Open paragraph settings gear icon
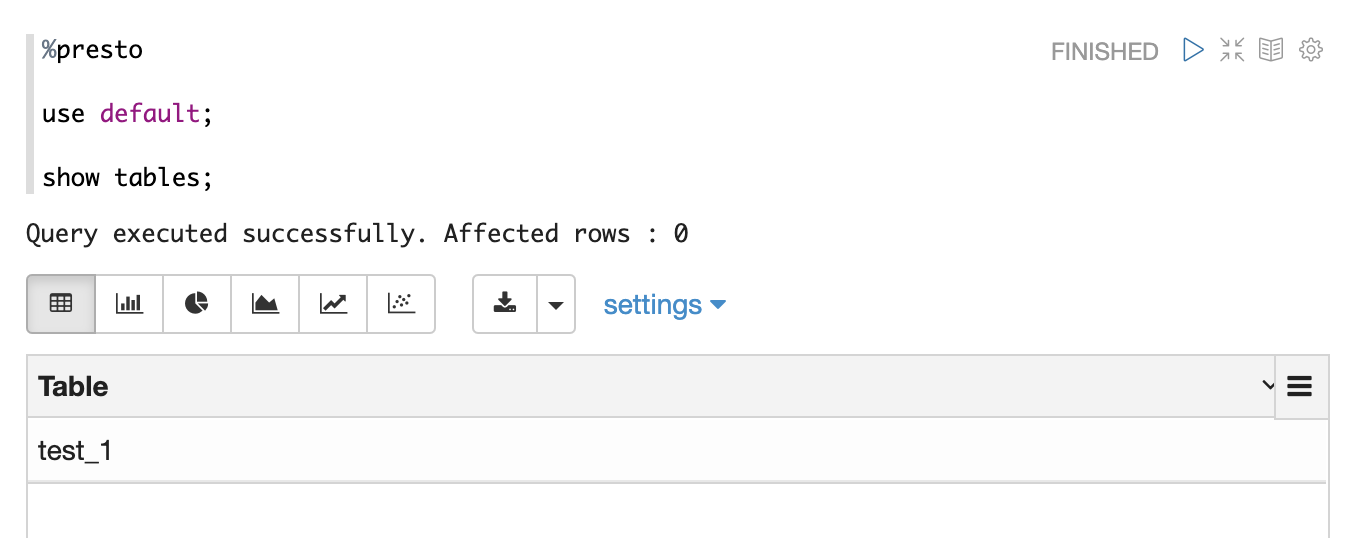Viewport: 1356px width, 538px height. coord(1311,50)
